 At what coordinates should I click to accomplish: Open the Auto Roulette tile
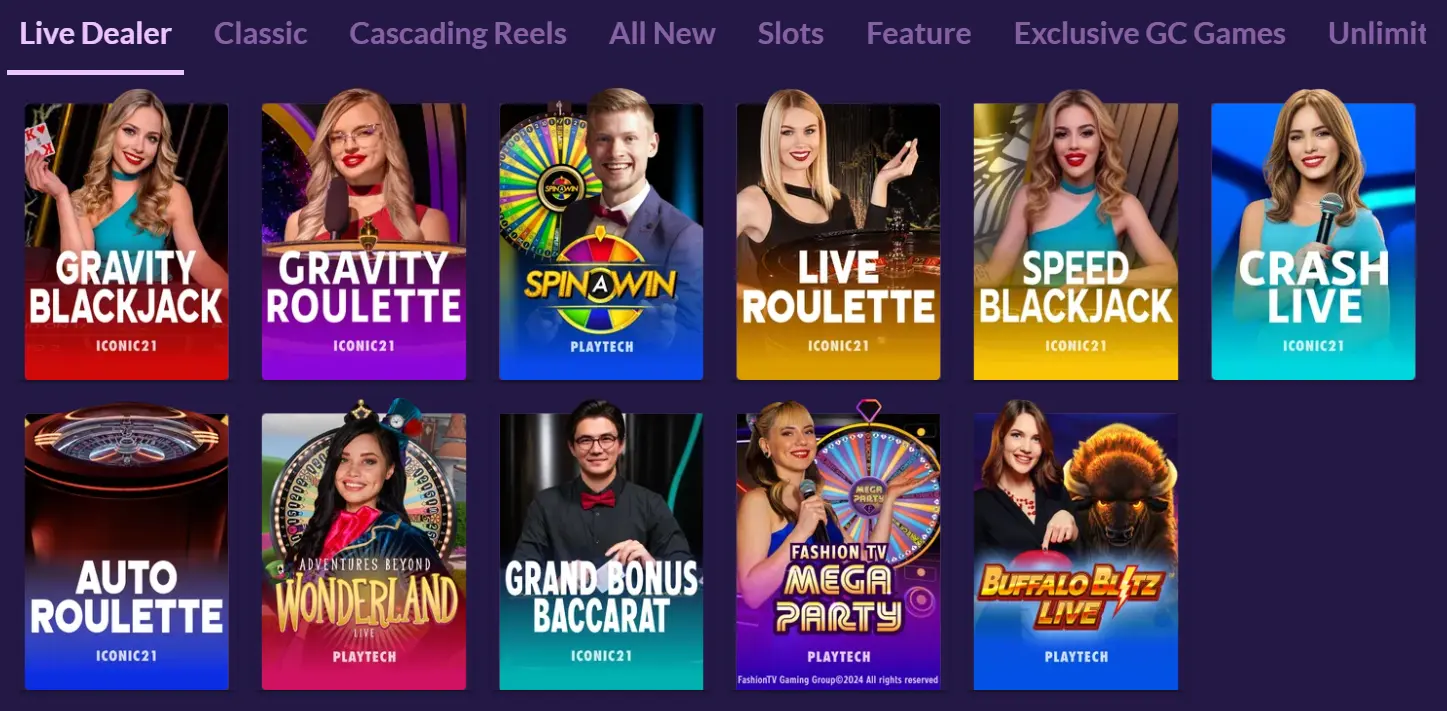click(x=127, y=551)
